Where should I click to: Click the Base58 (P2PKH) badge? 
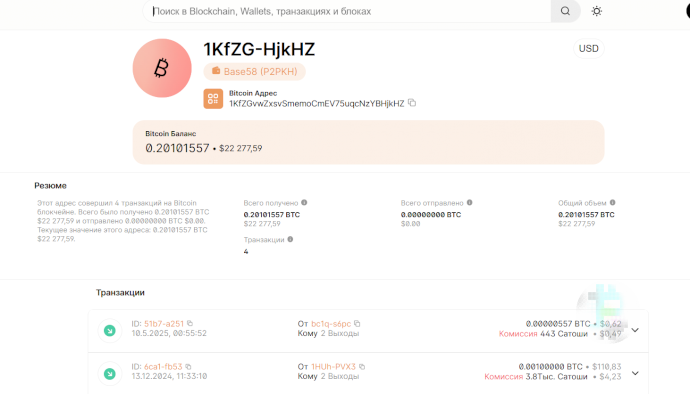pyautogui.click(x=254, y=72)
